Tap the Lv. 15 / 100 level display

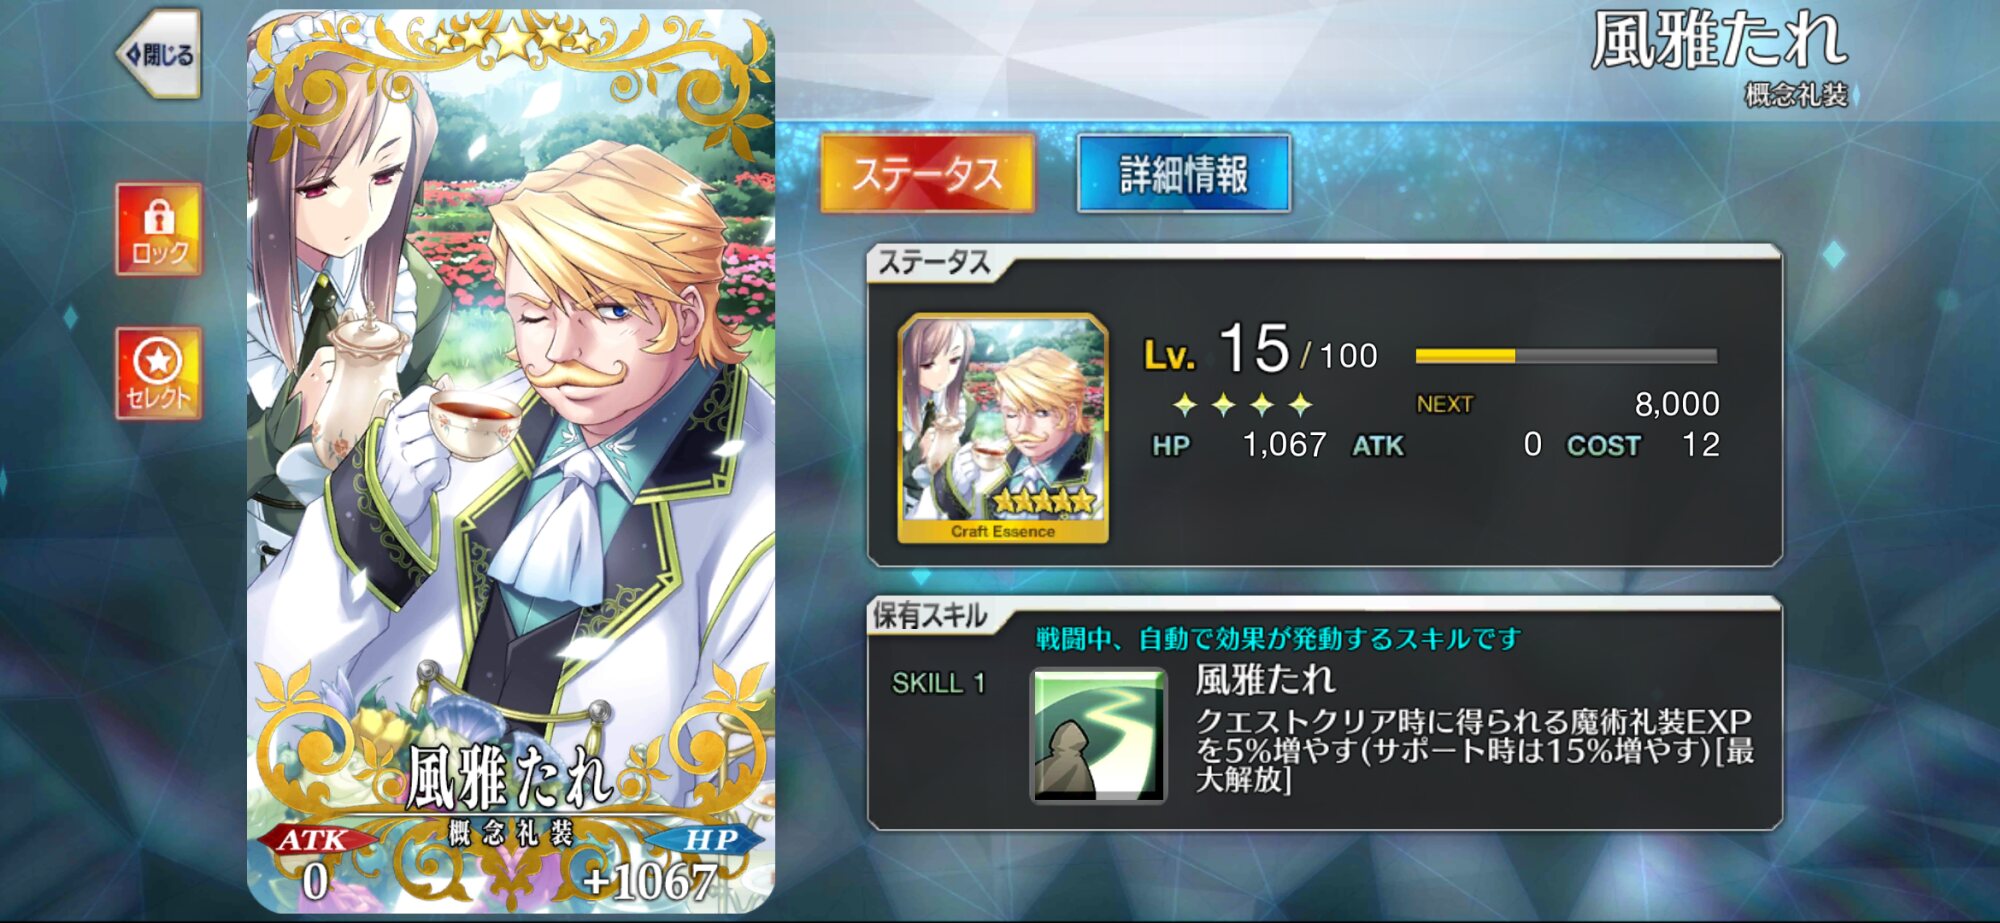tap(1260, 350)
